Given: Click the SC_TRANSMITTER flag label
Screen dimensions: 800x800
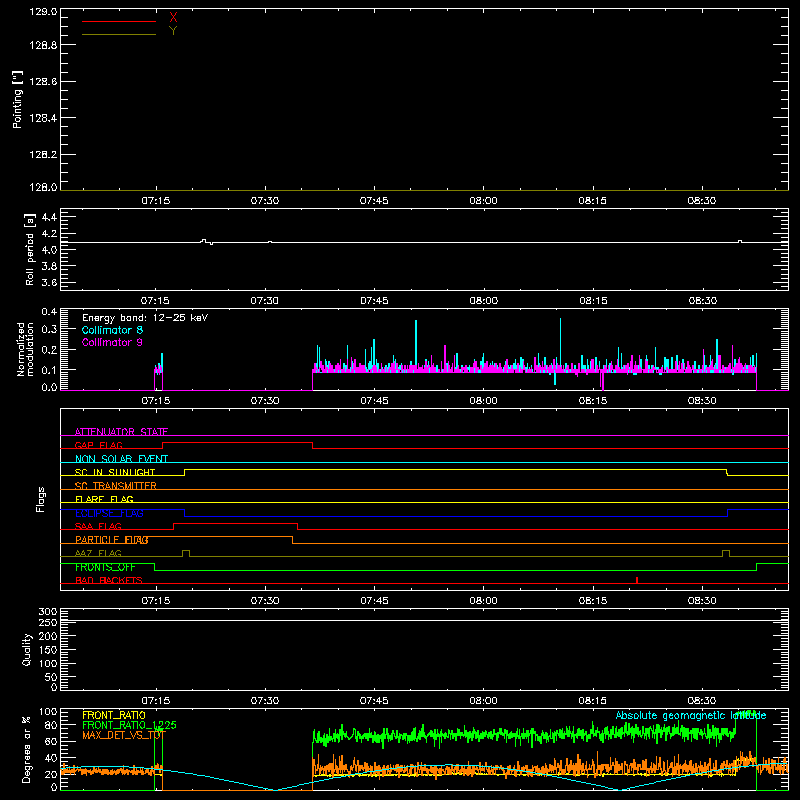Looking at the screenshot, I should (116, 486).
